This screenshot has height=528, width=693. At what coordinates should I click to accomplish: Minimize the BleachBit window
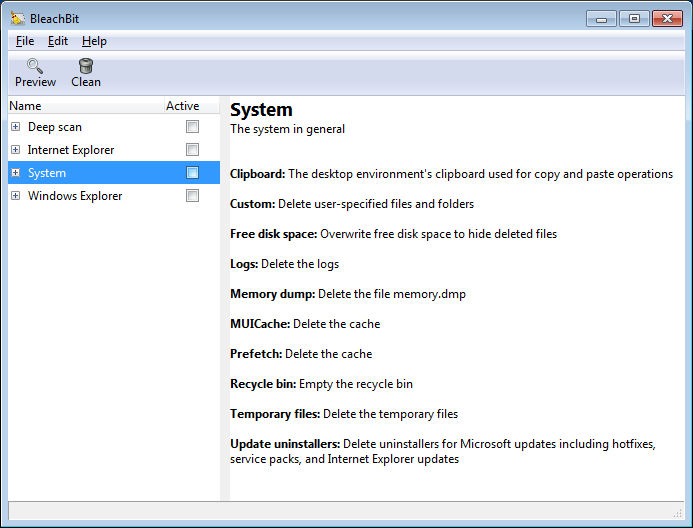[x=601, y=19]
